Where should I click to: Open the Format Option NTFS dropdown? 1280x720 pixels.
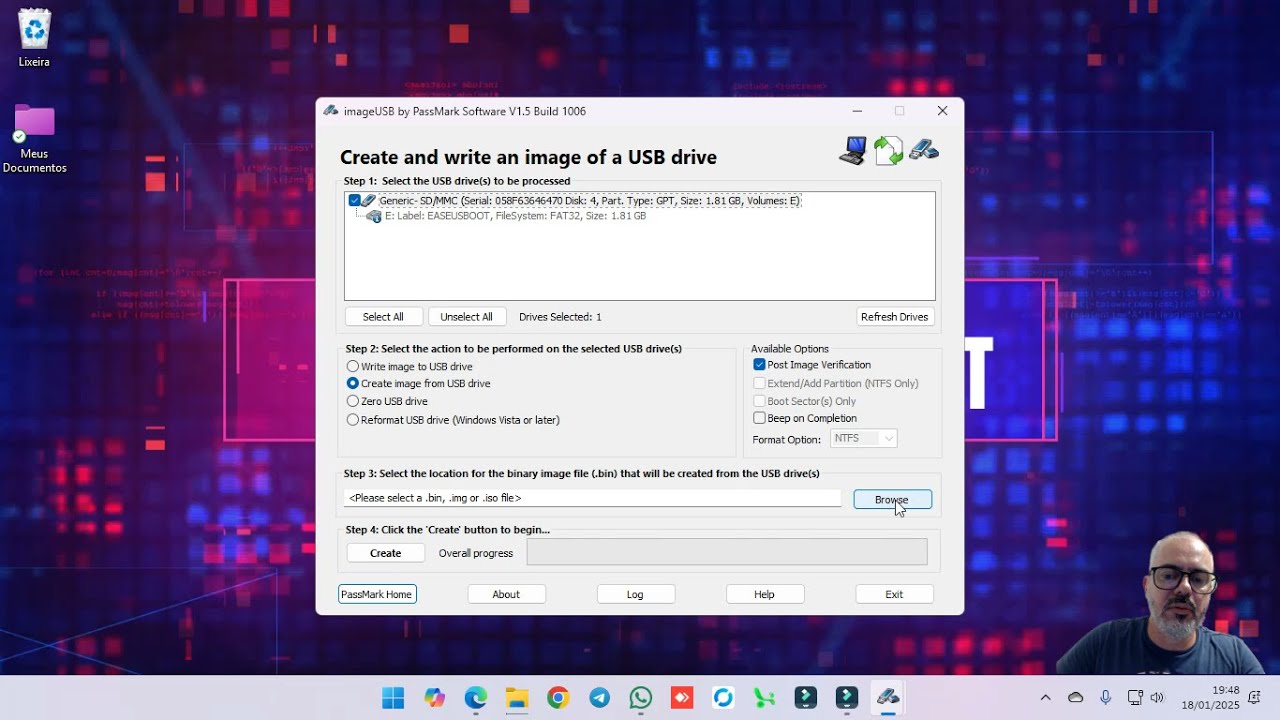(863, 439)
